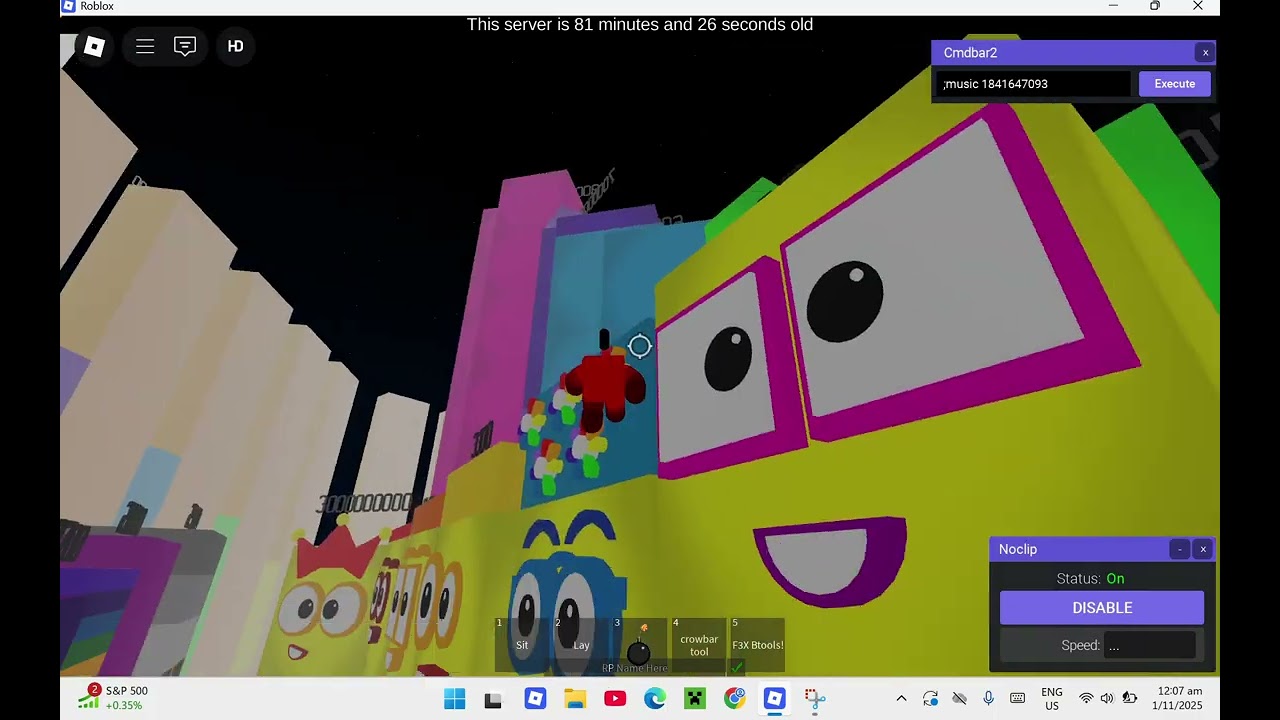This screenshot has height=720, width=1280.
Task: Open the hamburger list menu
Action: click(145, 46)
